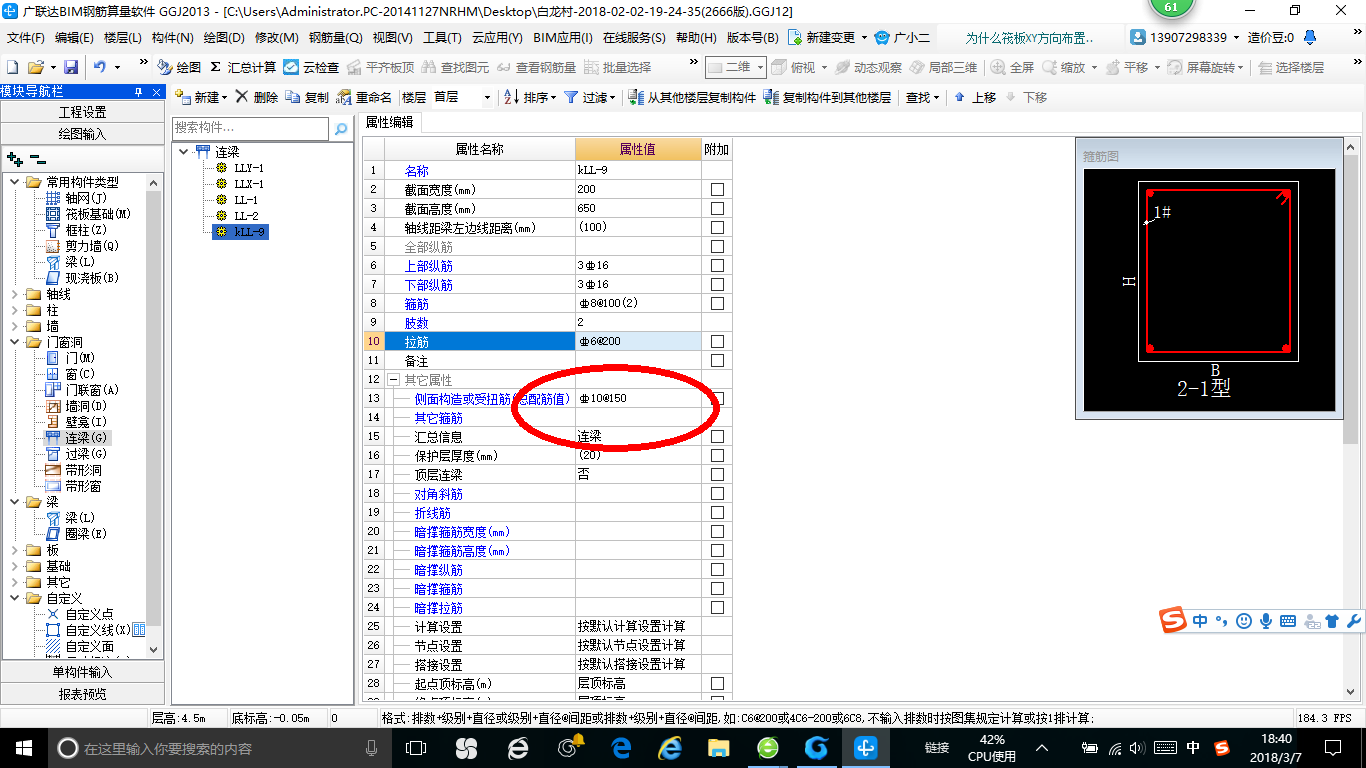Tick 附加 checkbox for 对角斜筋 row
The image size is (1366, 768).
[717, 494]
